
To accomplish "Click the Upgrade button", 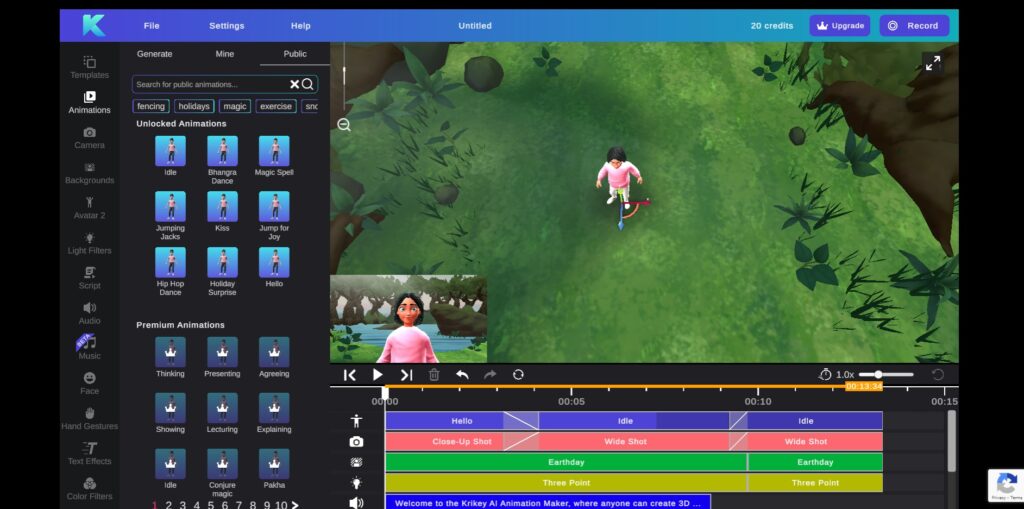I will (x=840, y=25).
